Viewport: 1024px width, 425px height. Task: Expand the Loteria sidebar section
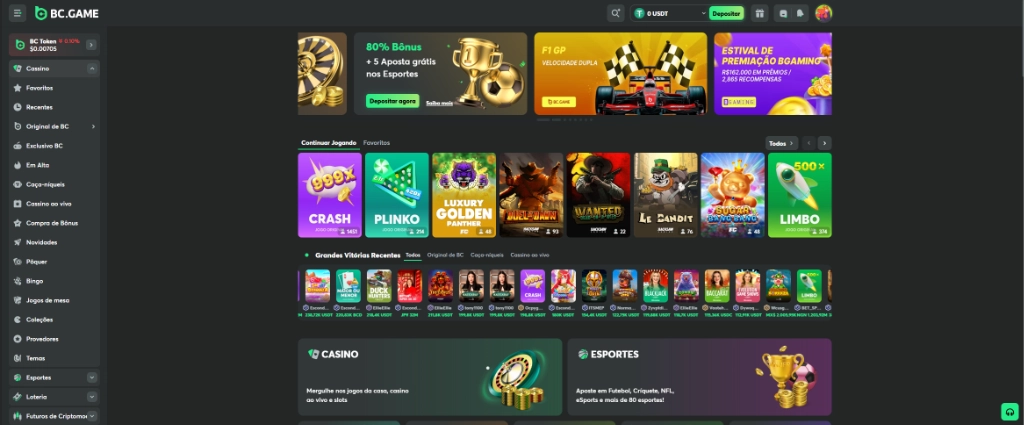tap(91, 397)
